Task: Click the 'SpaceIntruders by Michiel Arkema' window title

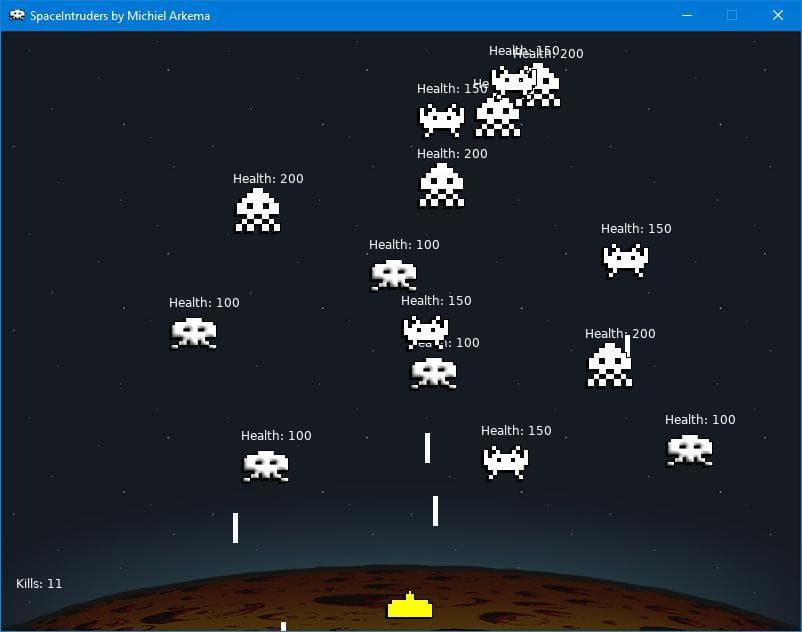Action: [120, 16]
